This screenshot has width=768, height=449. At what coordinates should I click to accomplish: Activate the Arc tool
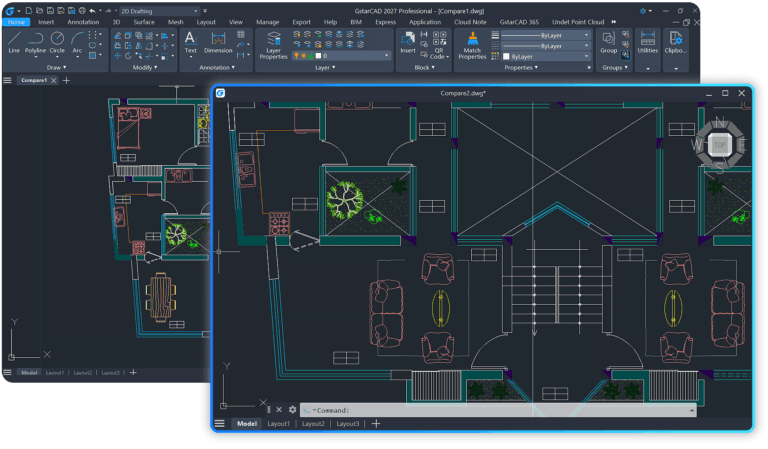[77, 42]
